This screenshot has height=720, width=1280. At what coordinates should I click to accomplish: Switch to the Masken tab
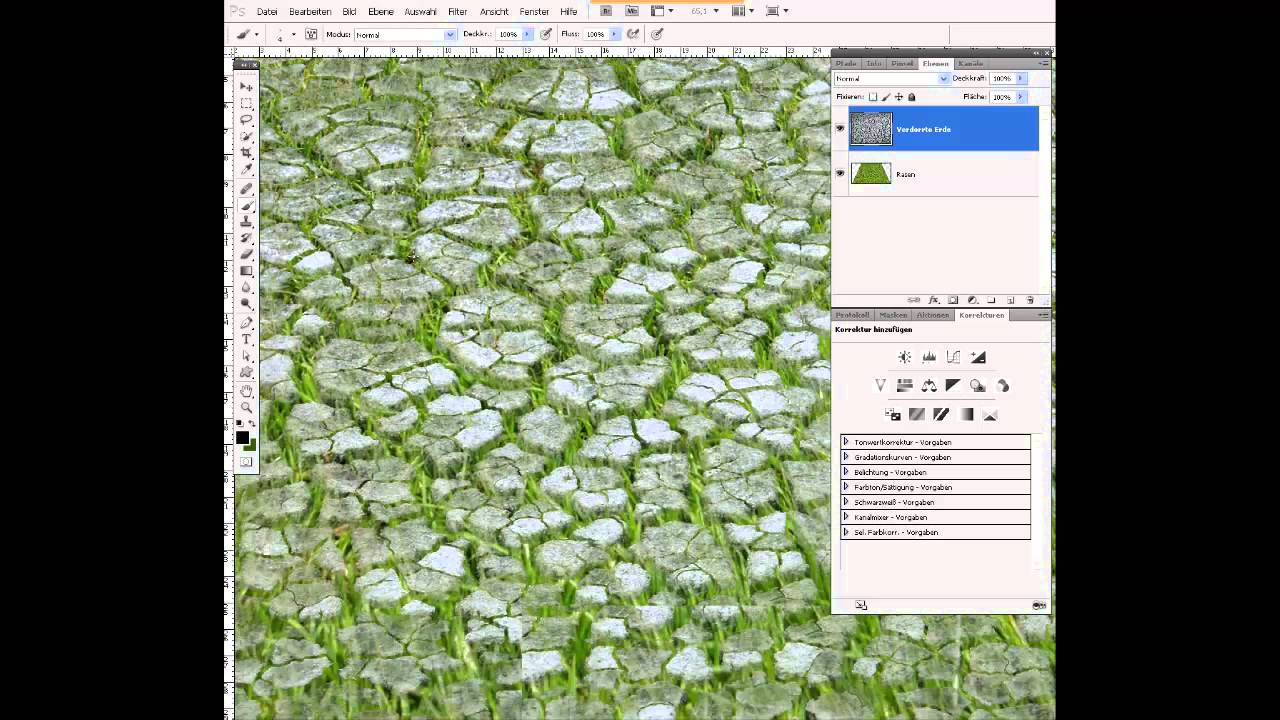[x=893, y=315]
